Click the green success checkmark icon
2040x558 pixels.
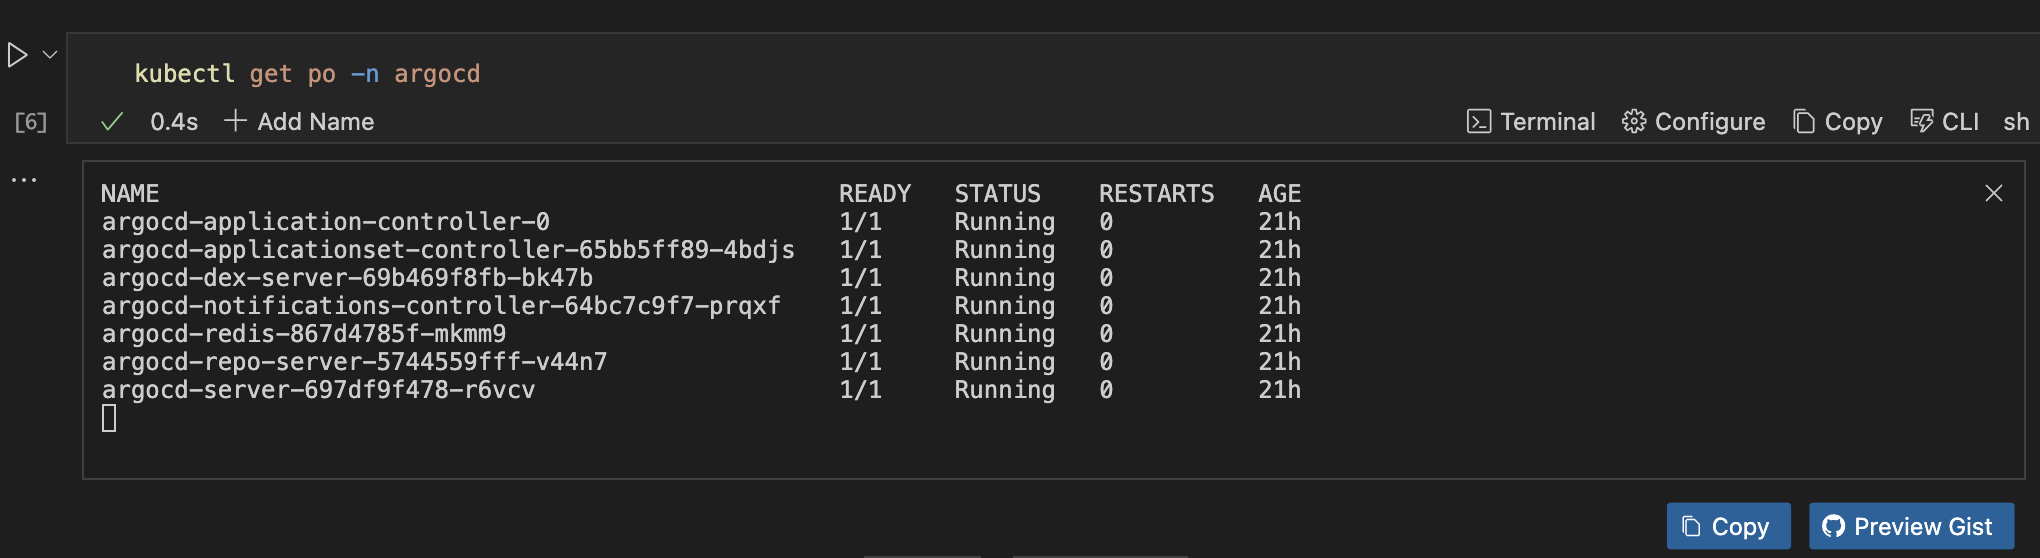click(112, 122)
